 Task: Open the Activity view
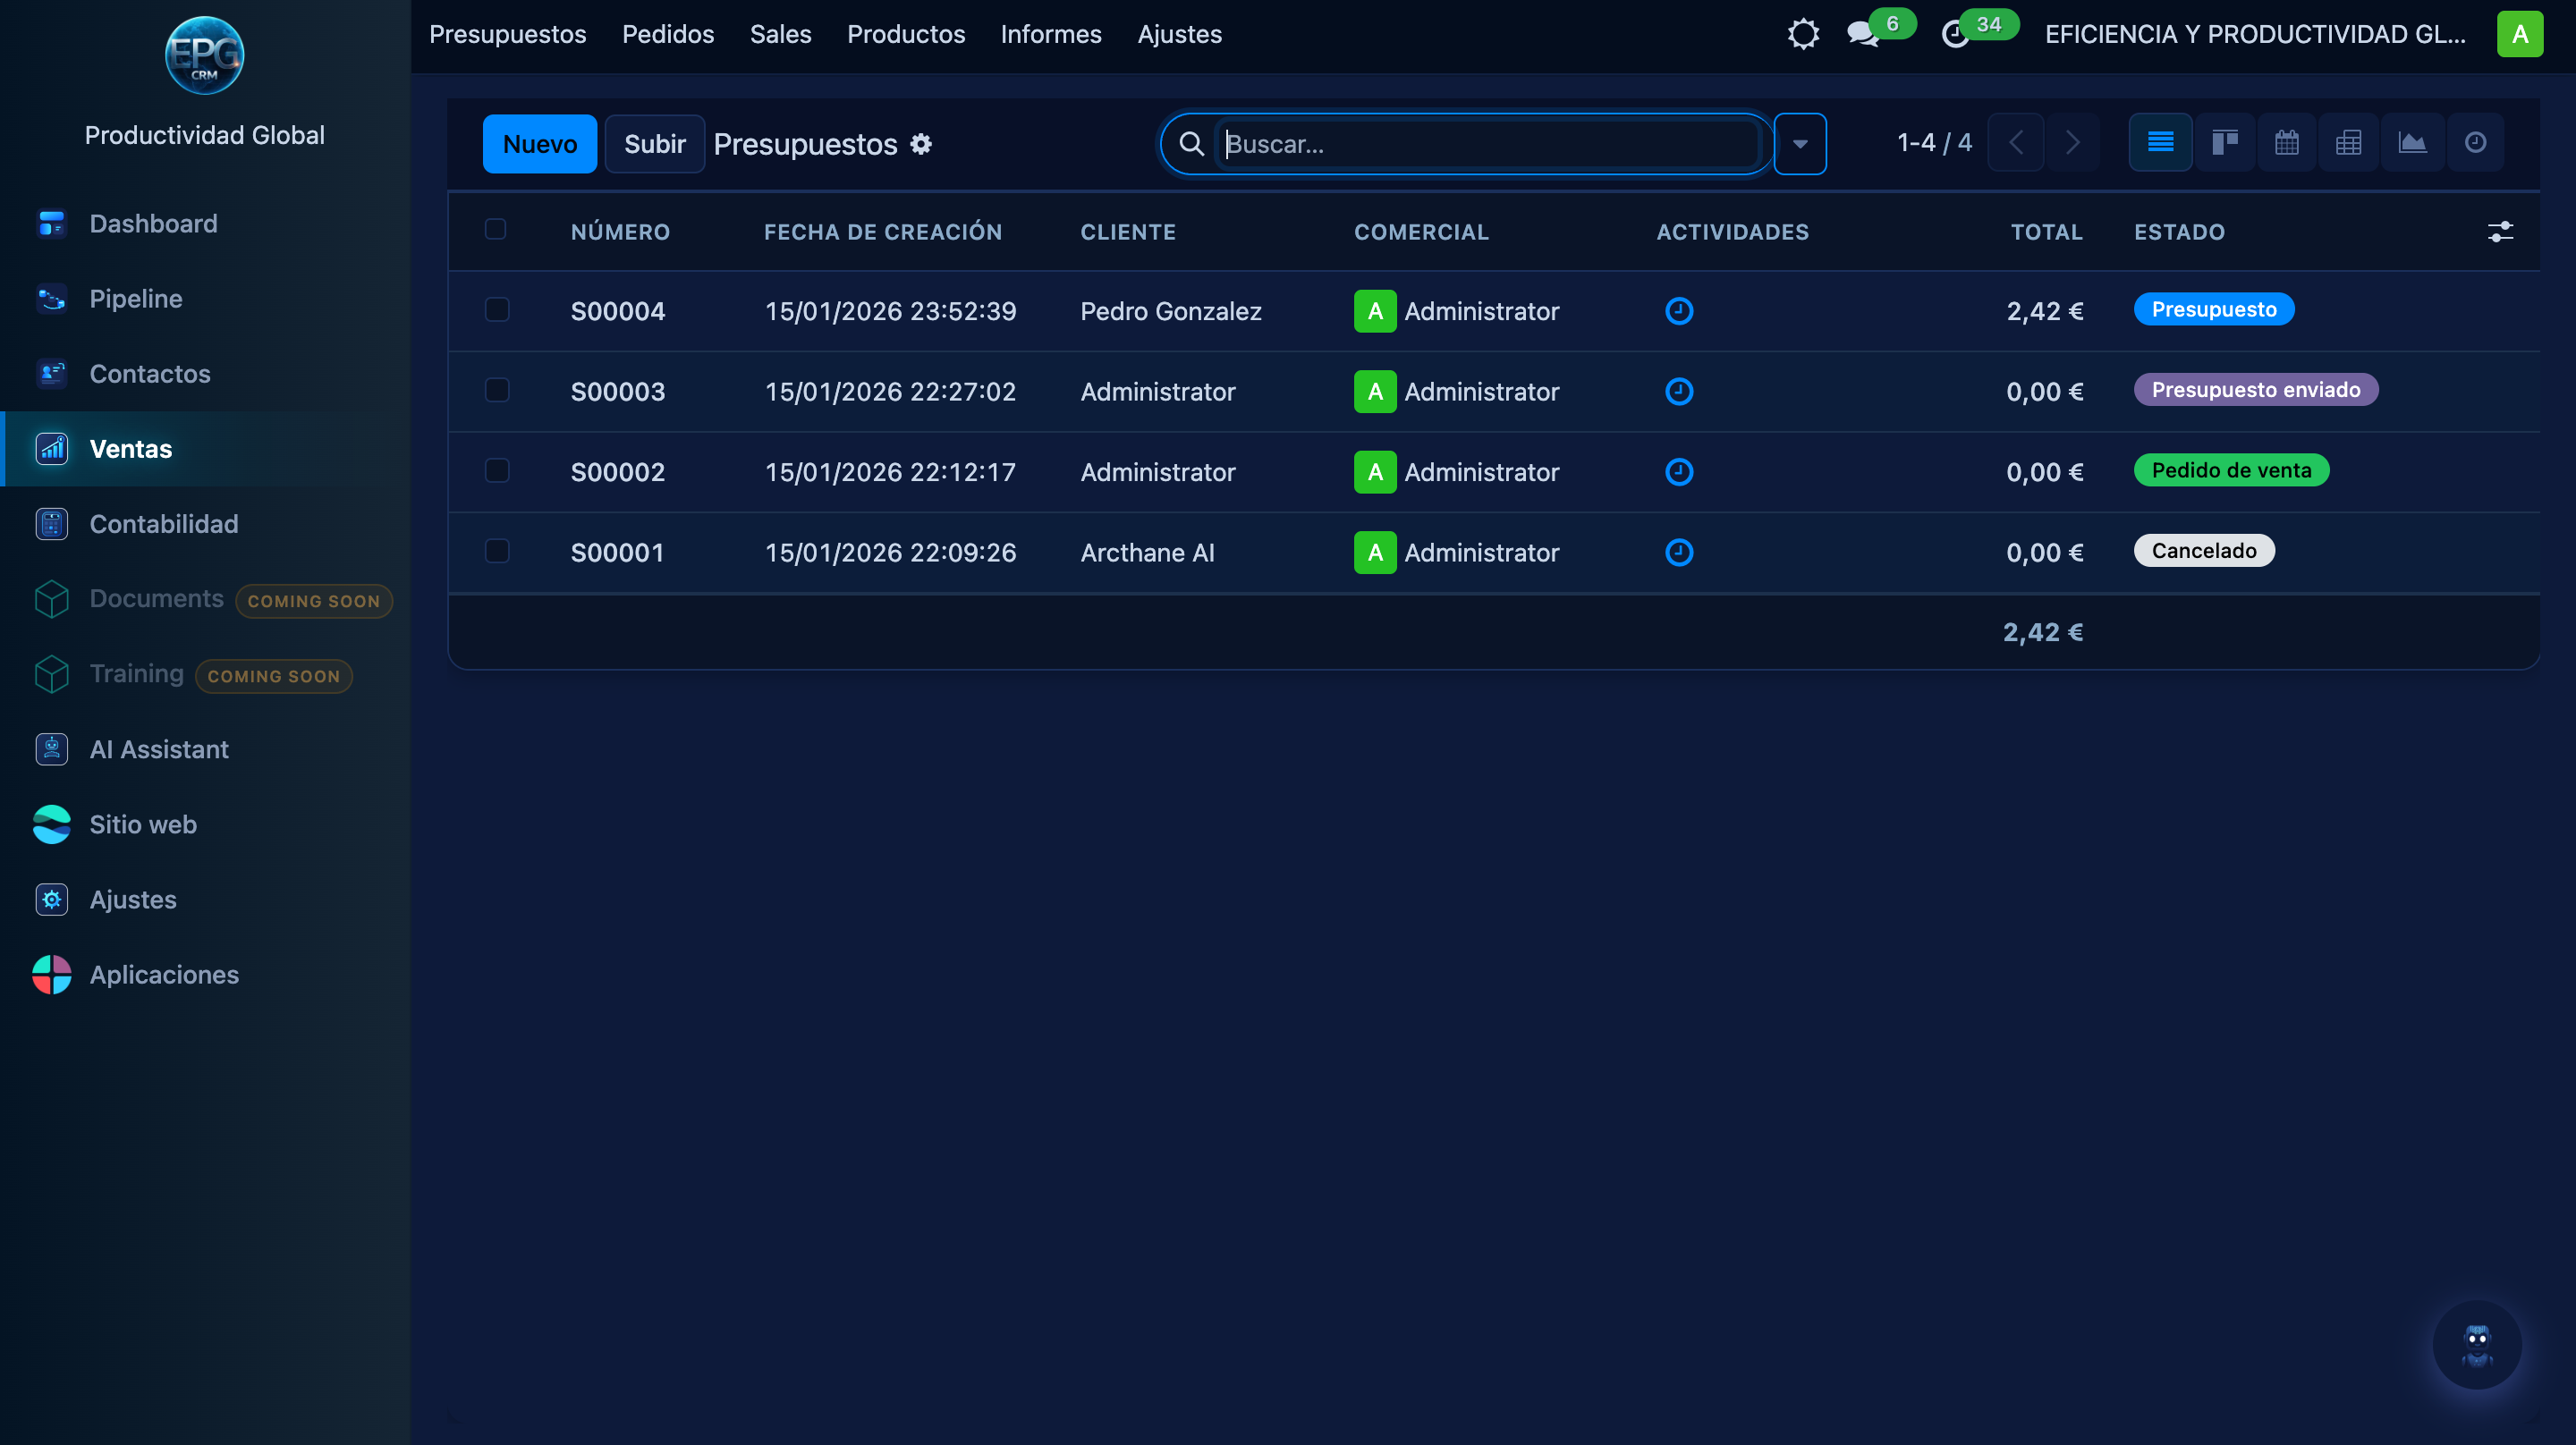[2476, 142]
